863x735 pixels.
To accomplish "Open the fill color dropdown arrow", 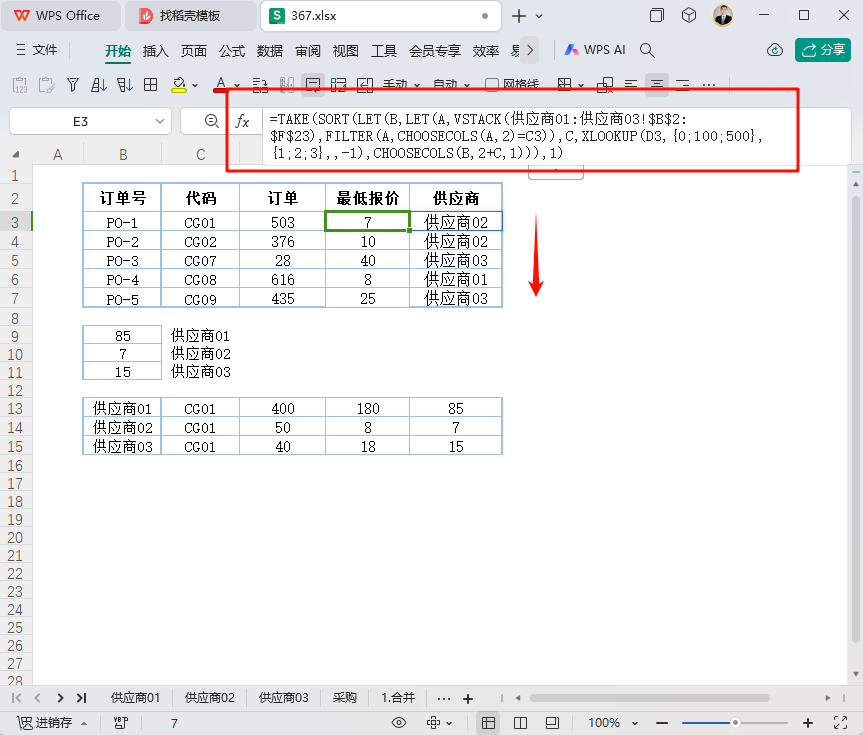I will pos(195,85).
